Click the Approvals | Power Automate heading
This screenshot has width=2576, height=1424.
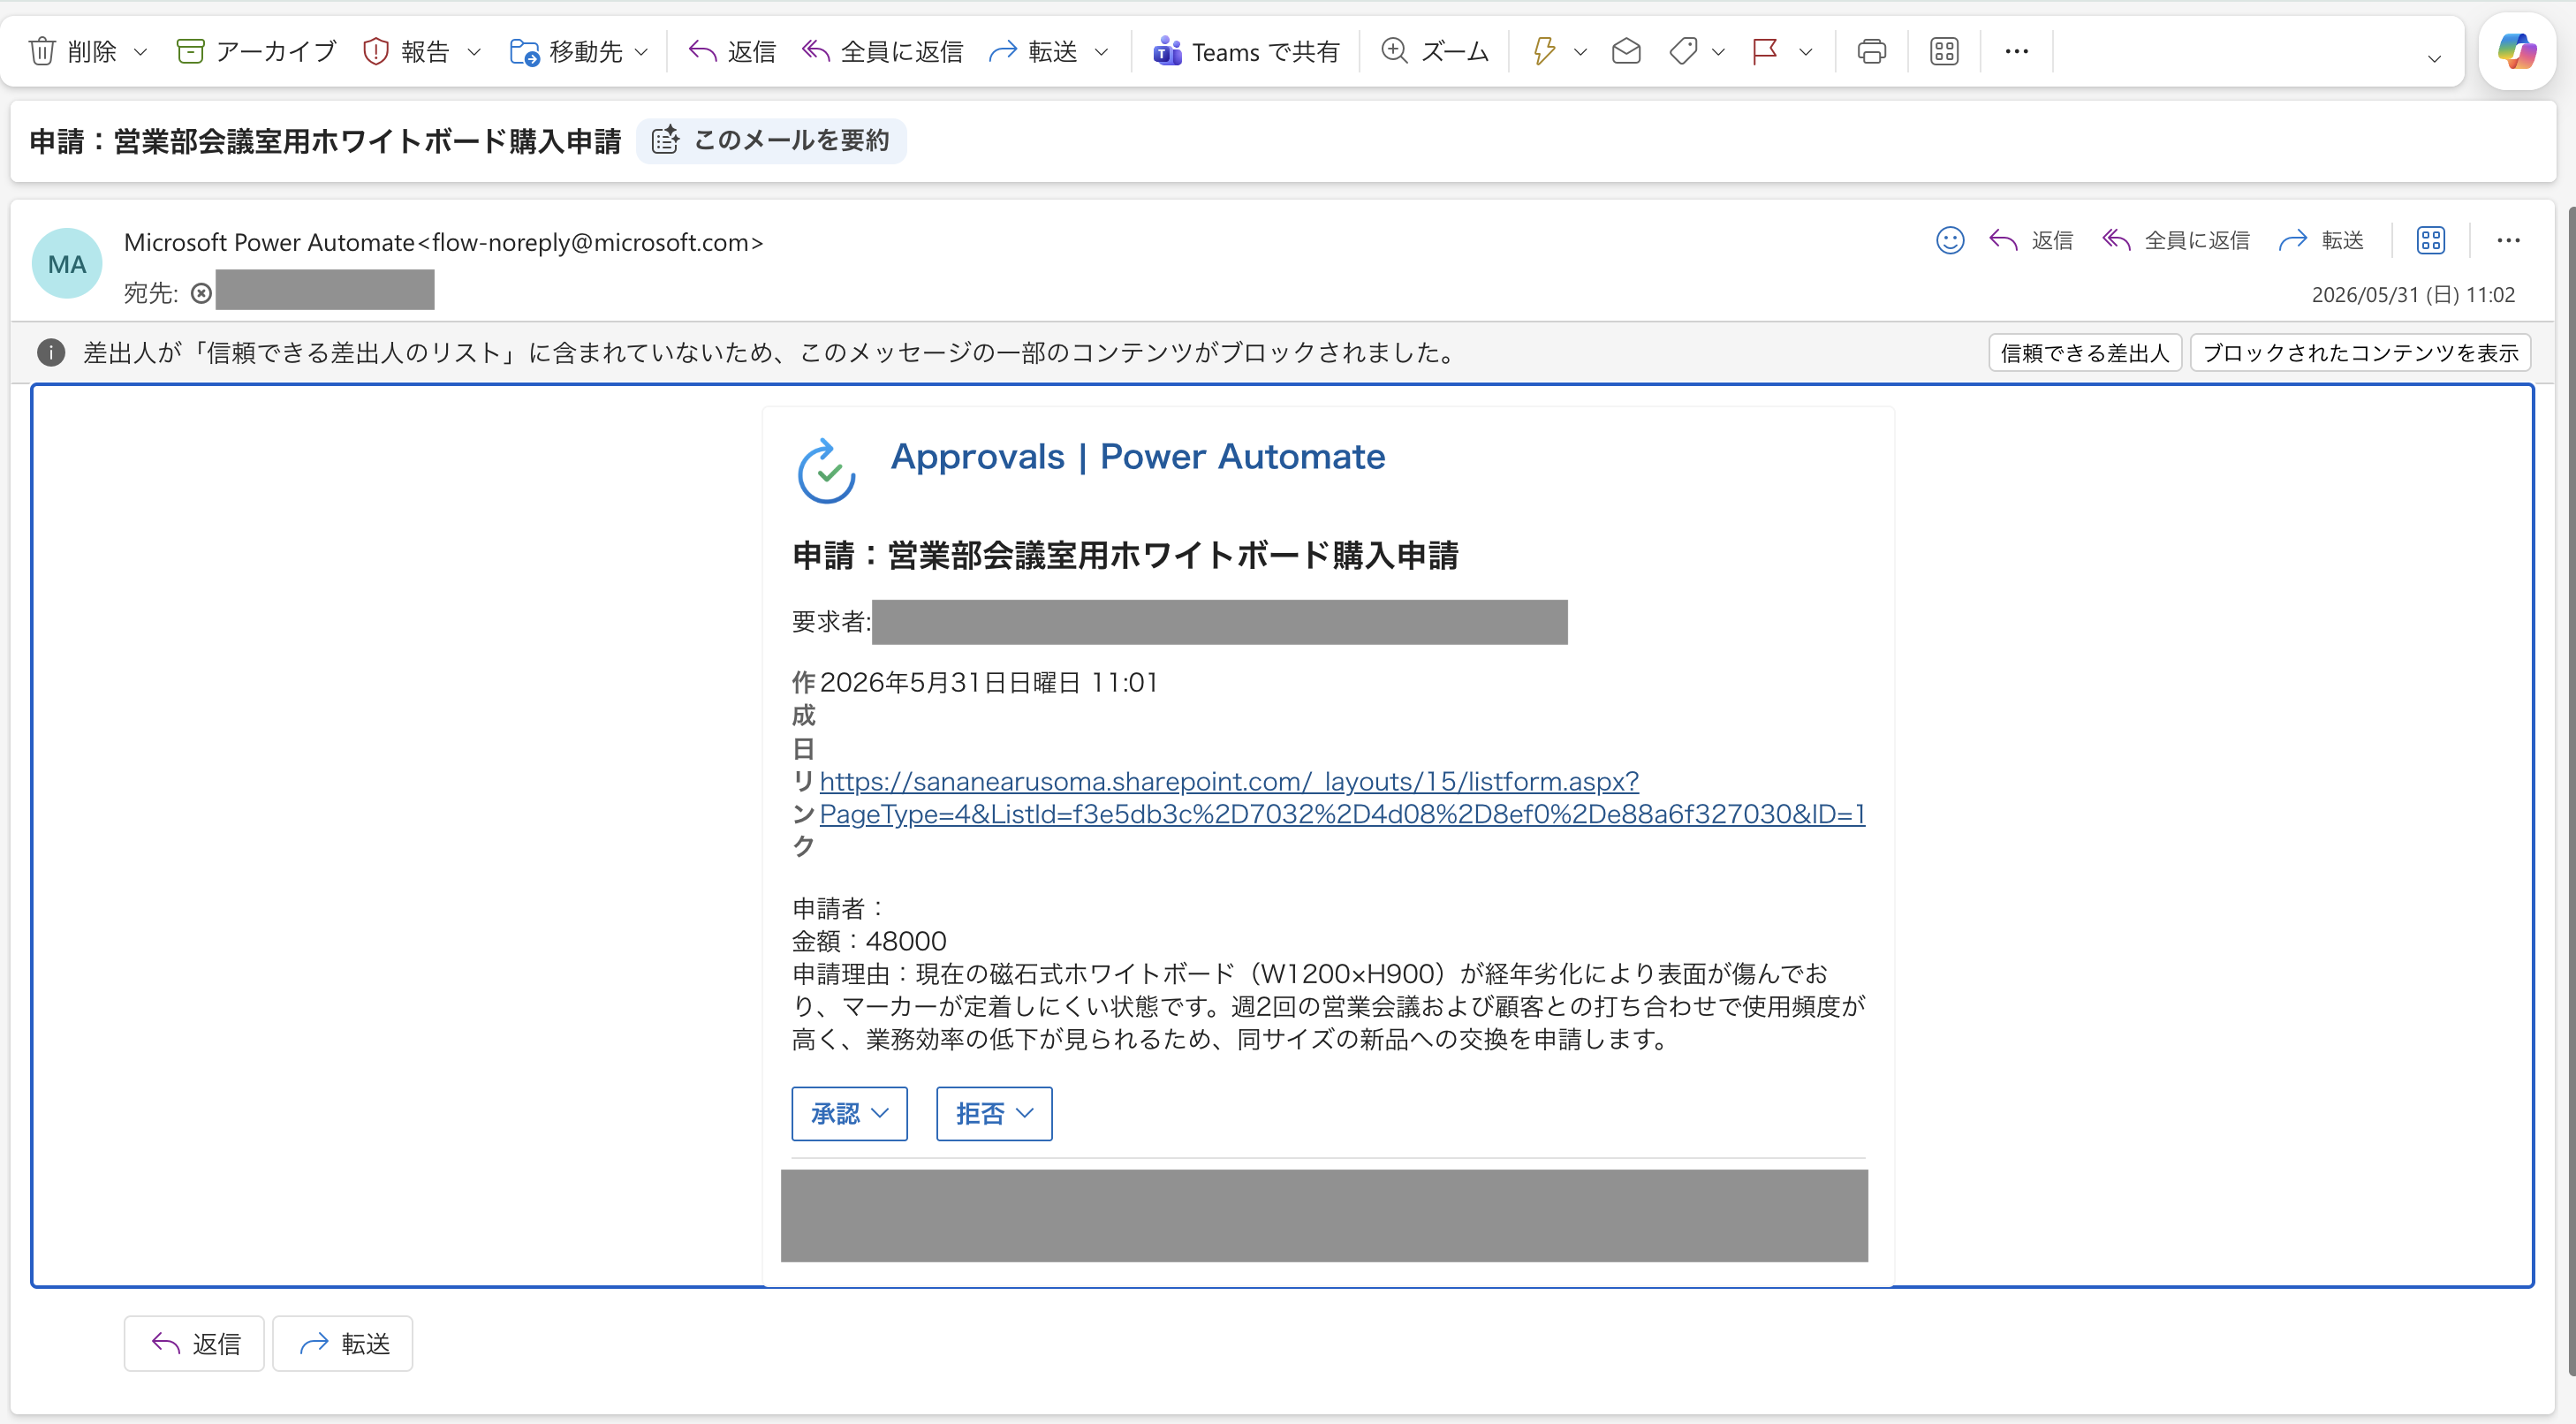[1138, 456]
